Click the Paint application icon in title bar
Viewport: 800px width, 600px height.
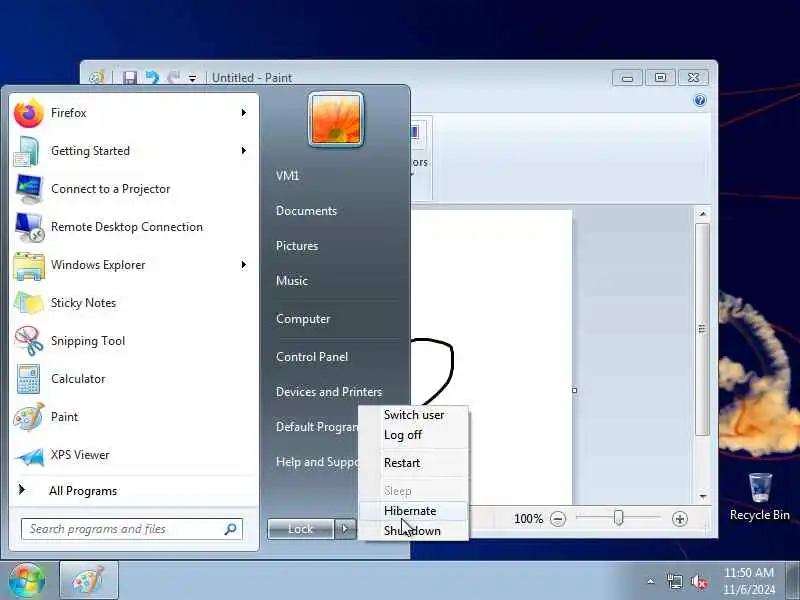[x=96, y=78]
